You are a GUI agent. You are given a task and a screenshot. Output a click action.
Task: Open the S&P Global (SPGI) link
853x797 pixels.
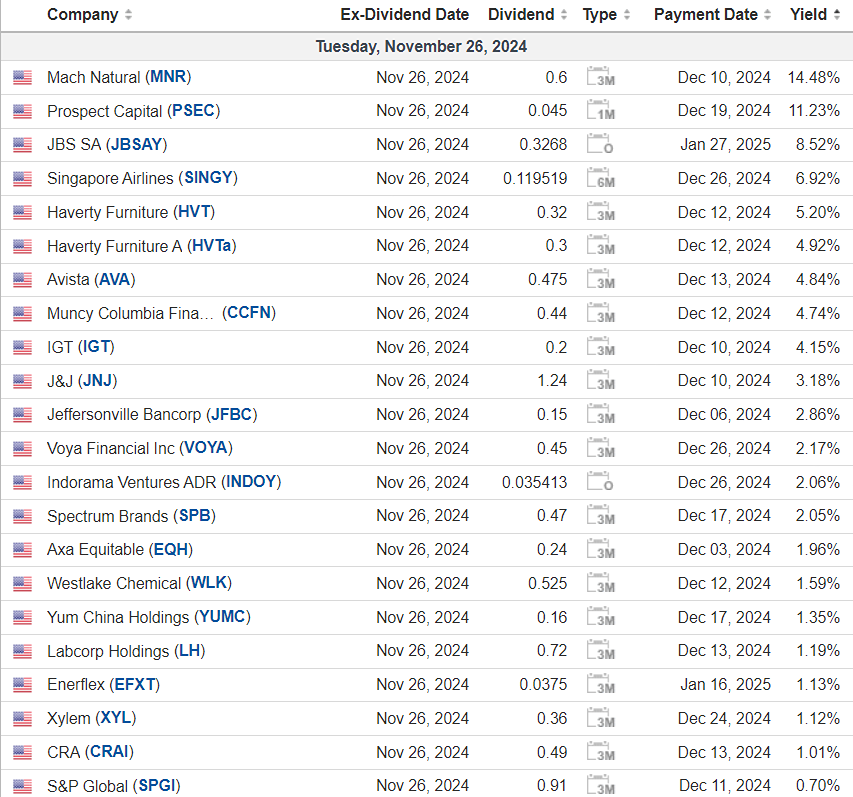tap(113, 786)
